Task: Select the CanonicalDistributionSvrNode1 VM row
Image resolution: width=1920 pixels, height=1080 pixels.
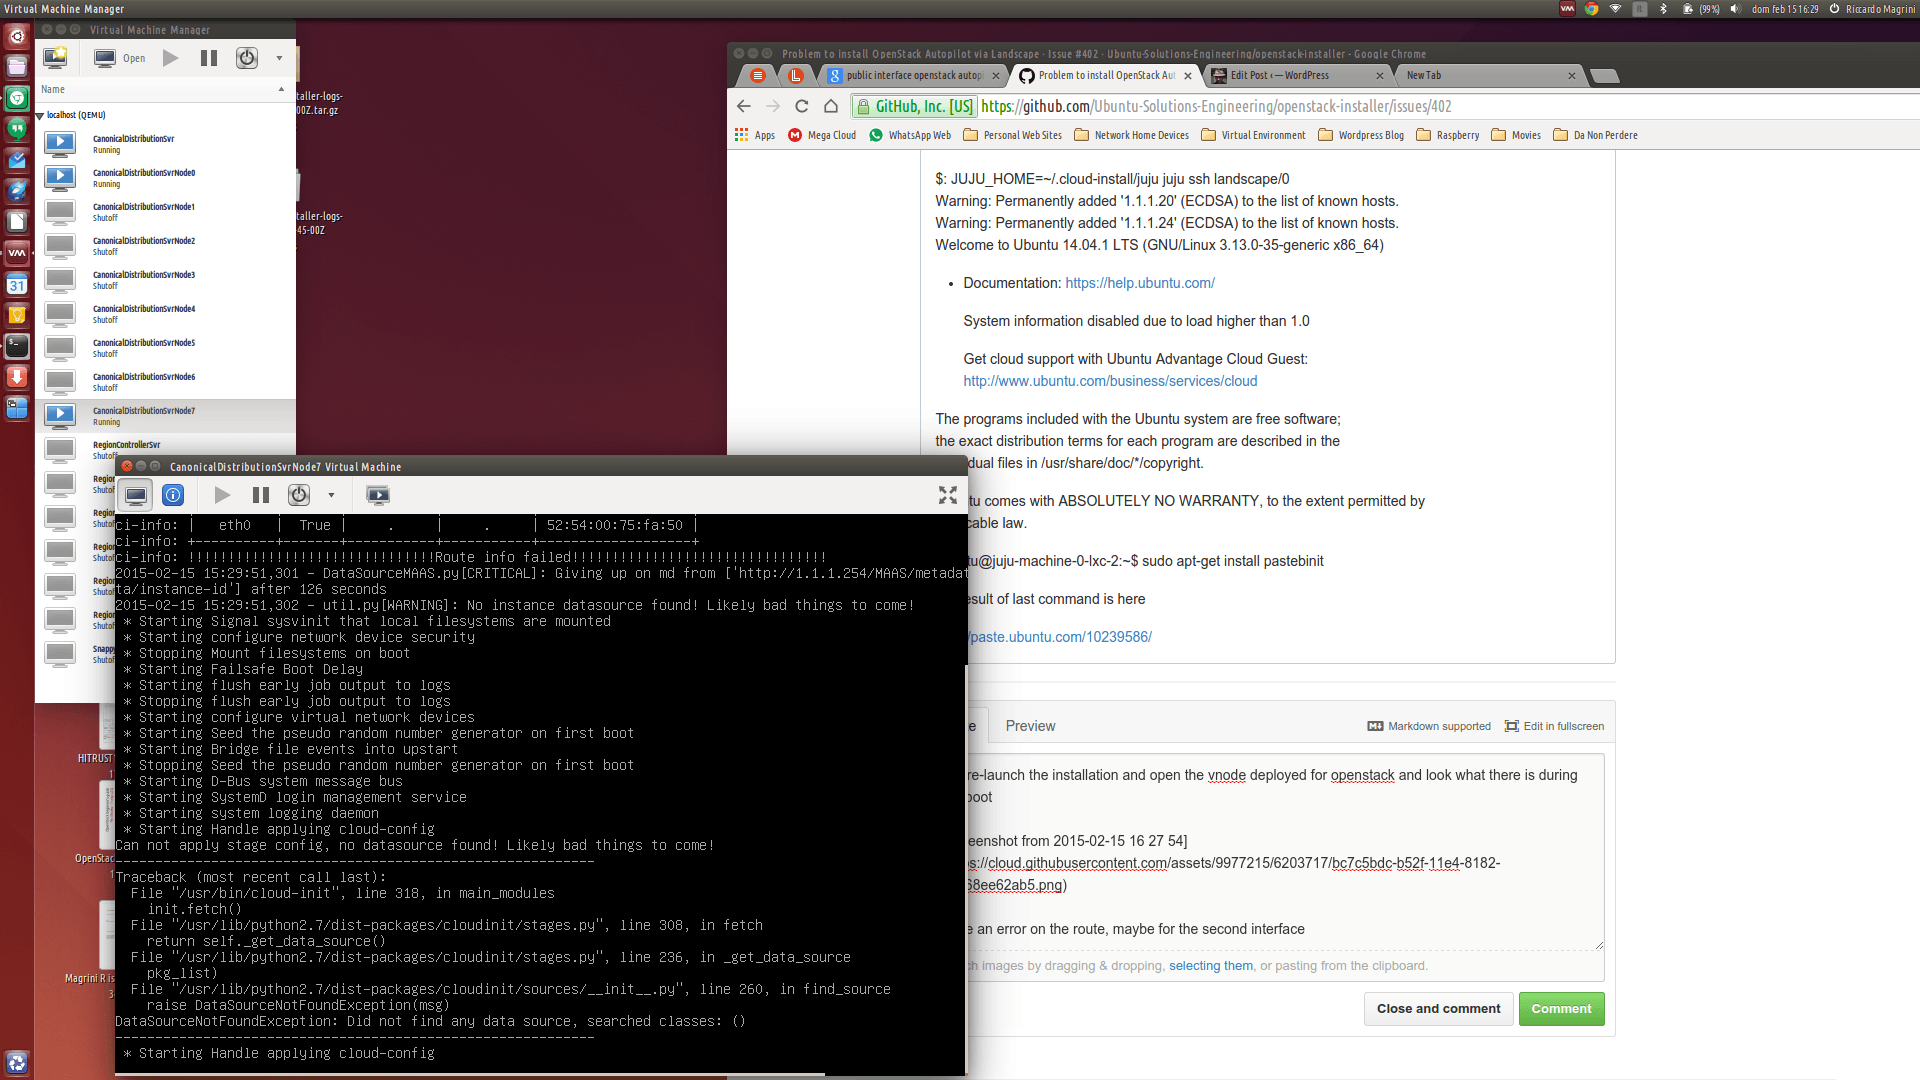Action: click(x=165, y=212)
